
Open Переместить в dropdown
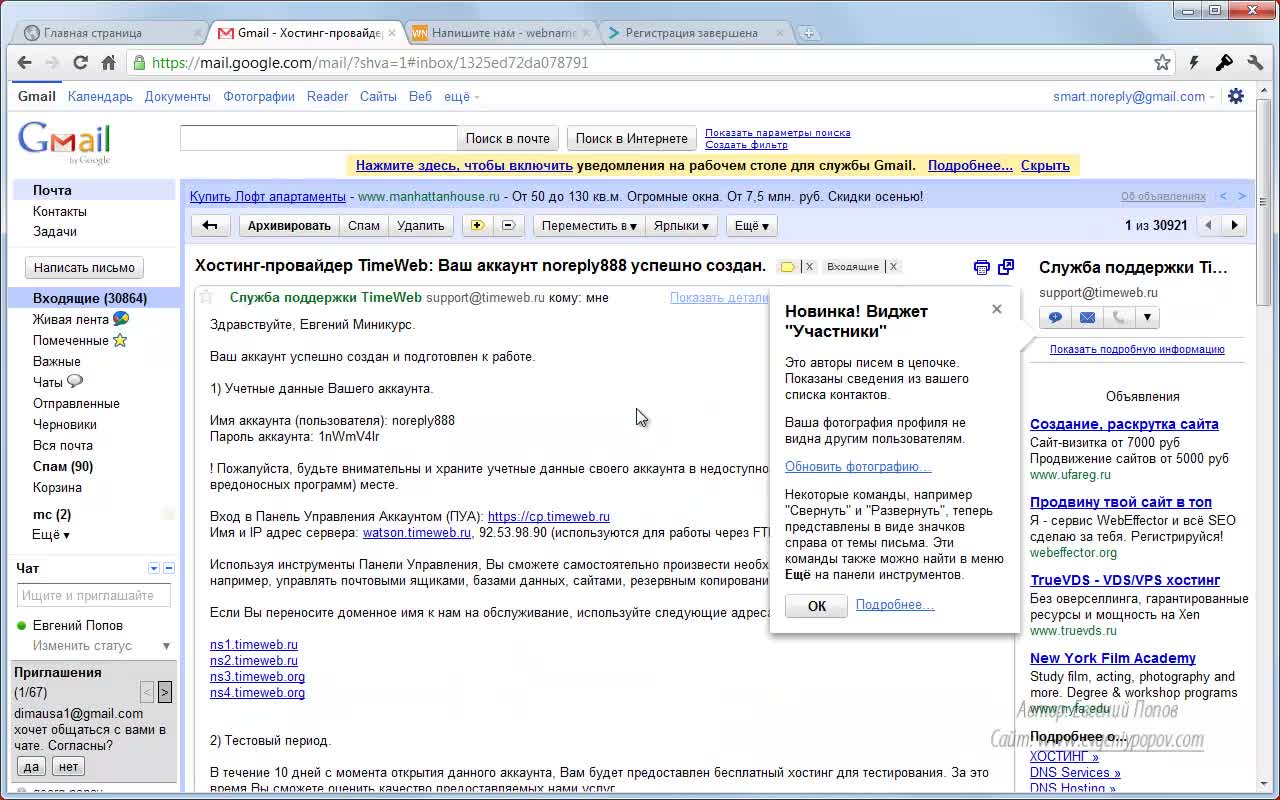tap(589, 226)
